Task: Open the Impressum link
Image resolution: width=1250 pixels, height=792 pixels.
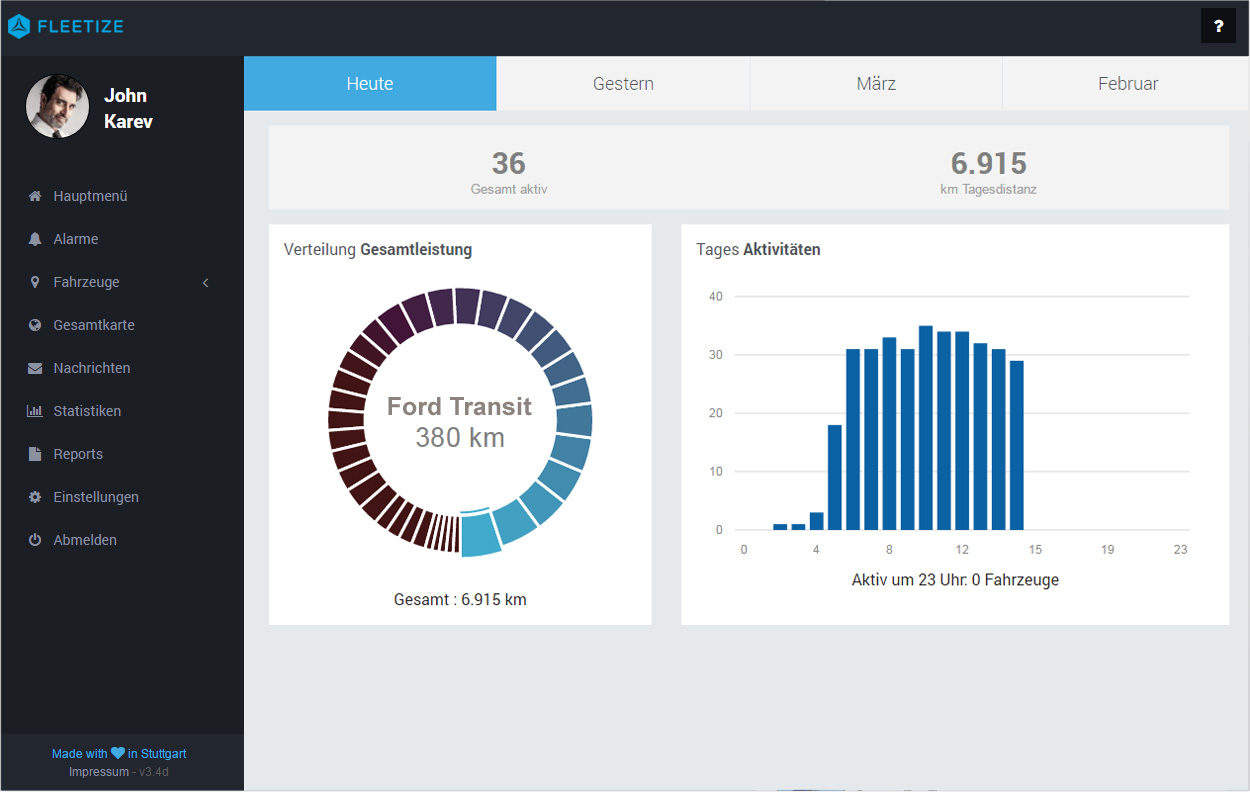Action: point(99,772)
